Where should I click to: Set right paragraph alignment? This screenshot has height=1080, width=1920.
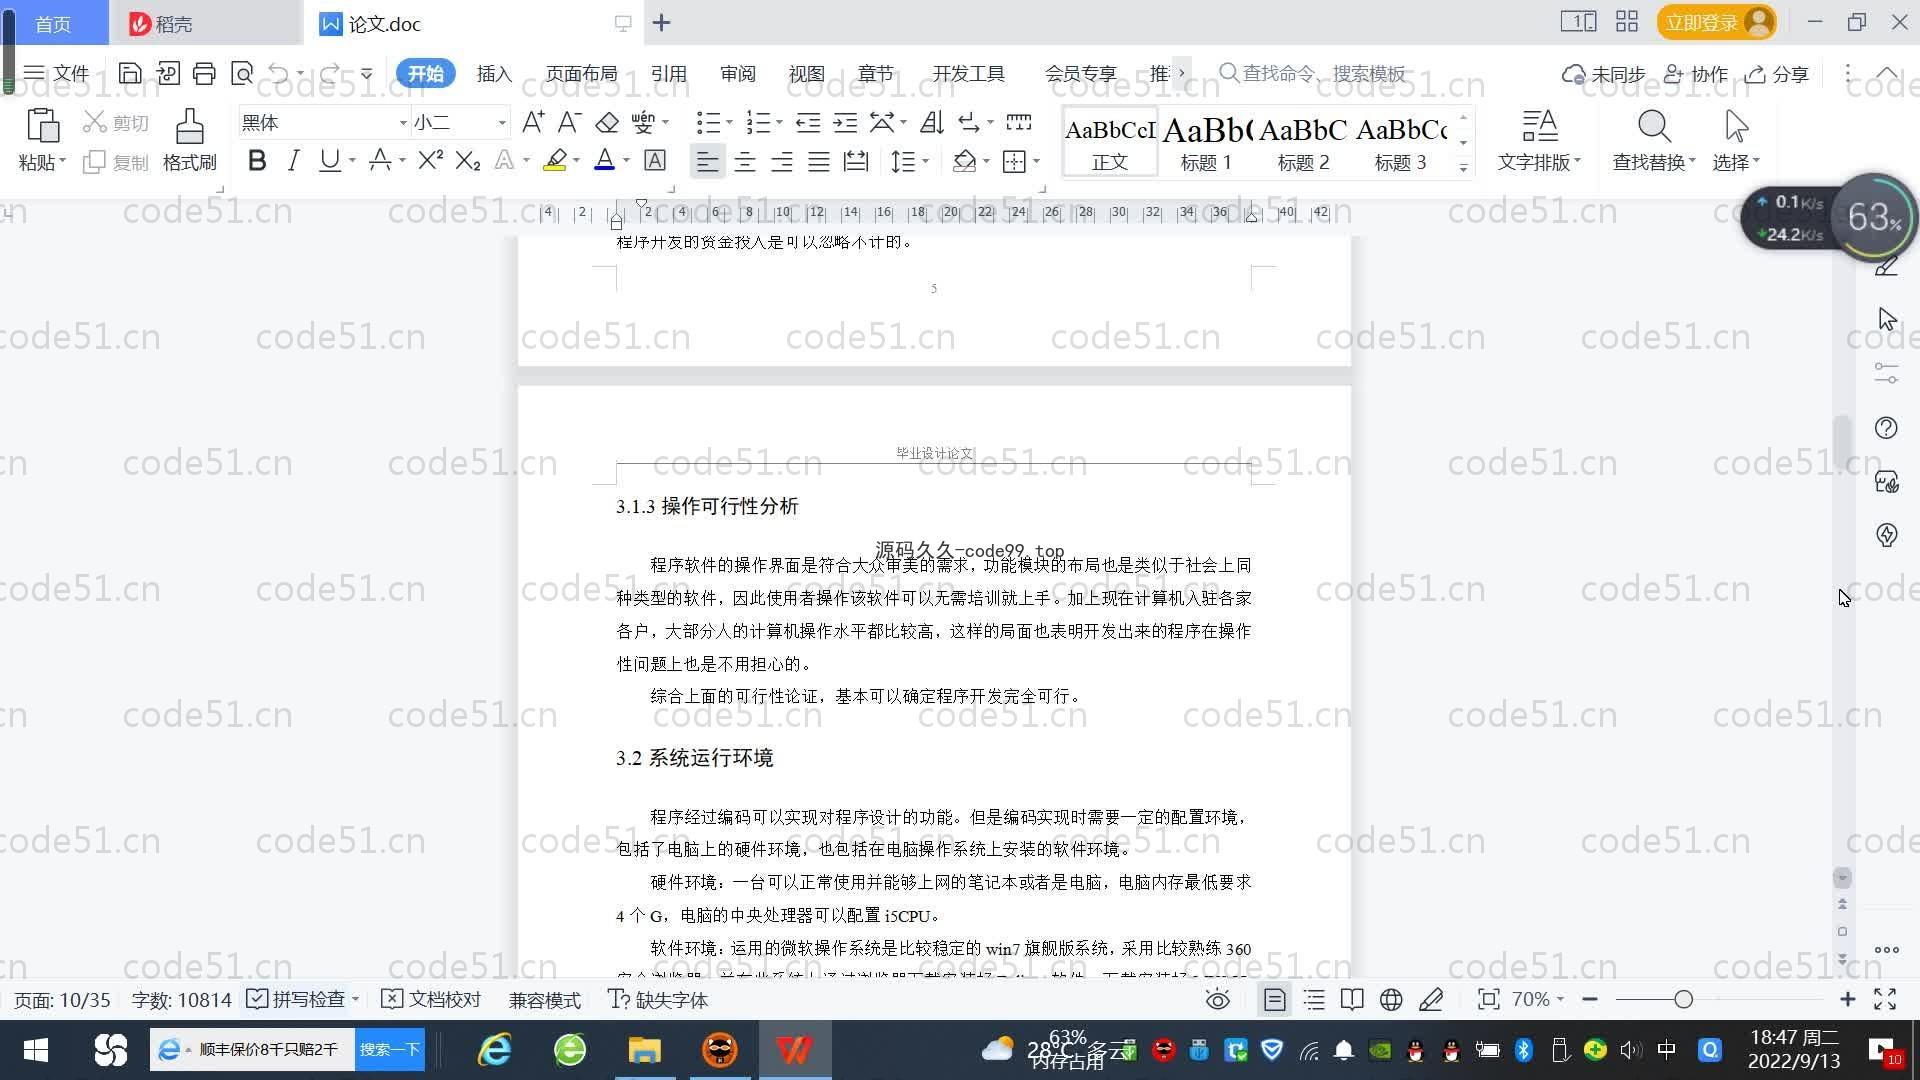(782, 161)
